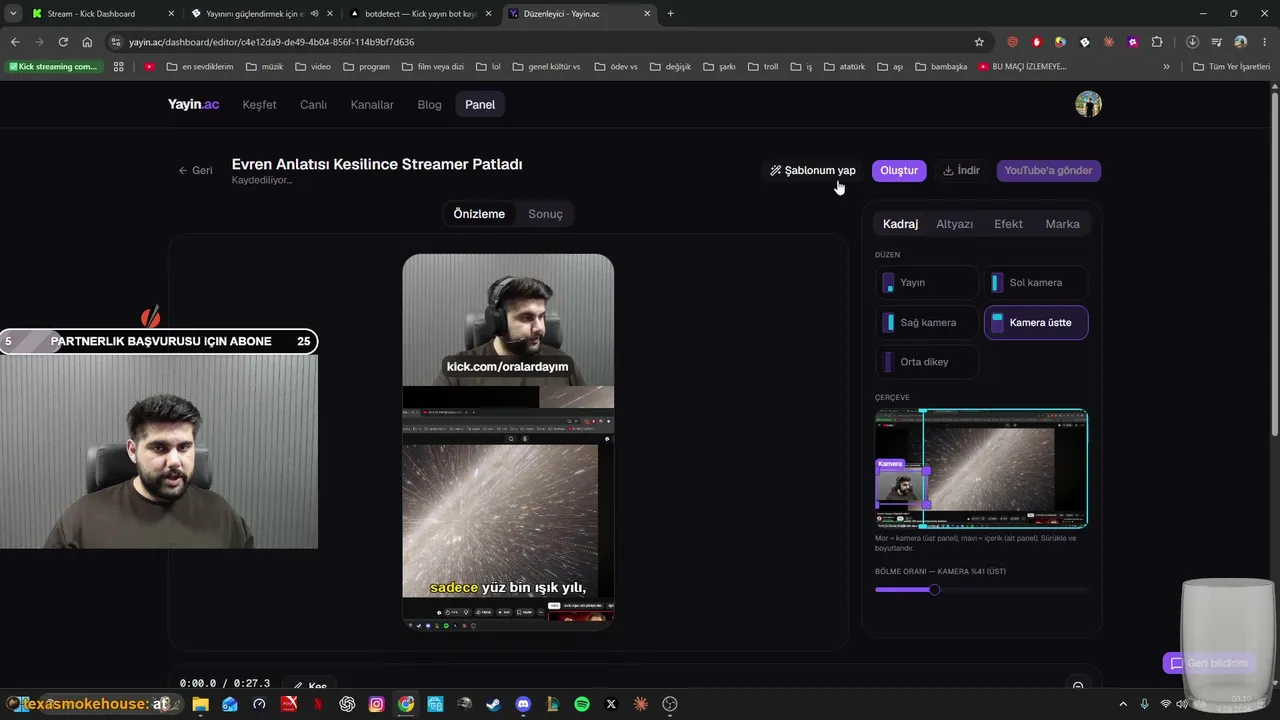Open Instagram from the taskbar
The height and width of the screenshot is (720, 1280).
click(x=376, y=704)
